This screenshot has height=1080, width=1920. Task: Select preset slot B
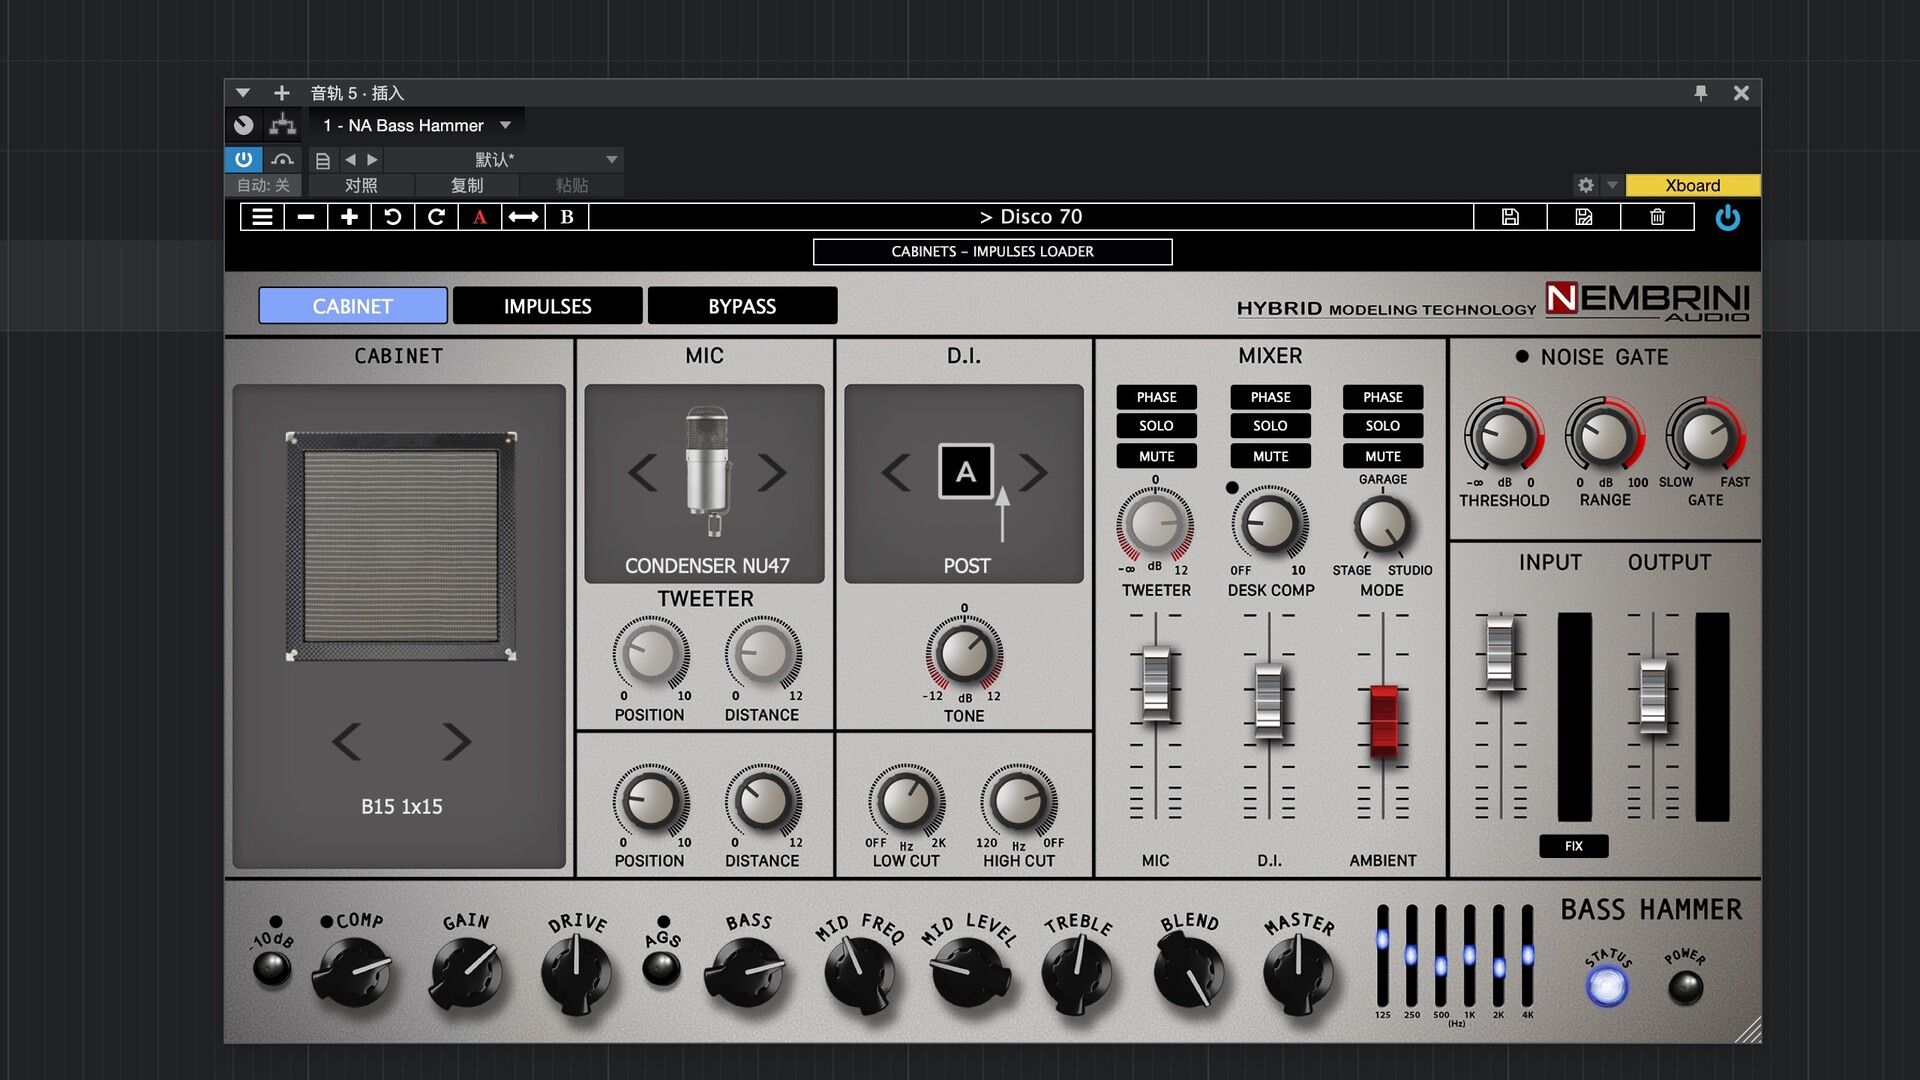click(567, 217)
